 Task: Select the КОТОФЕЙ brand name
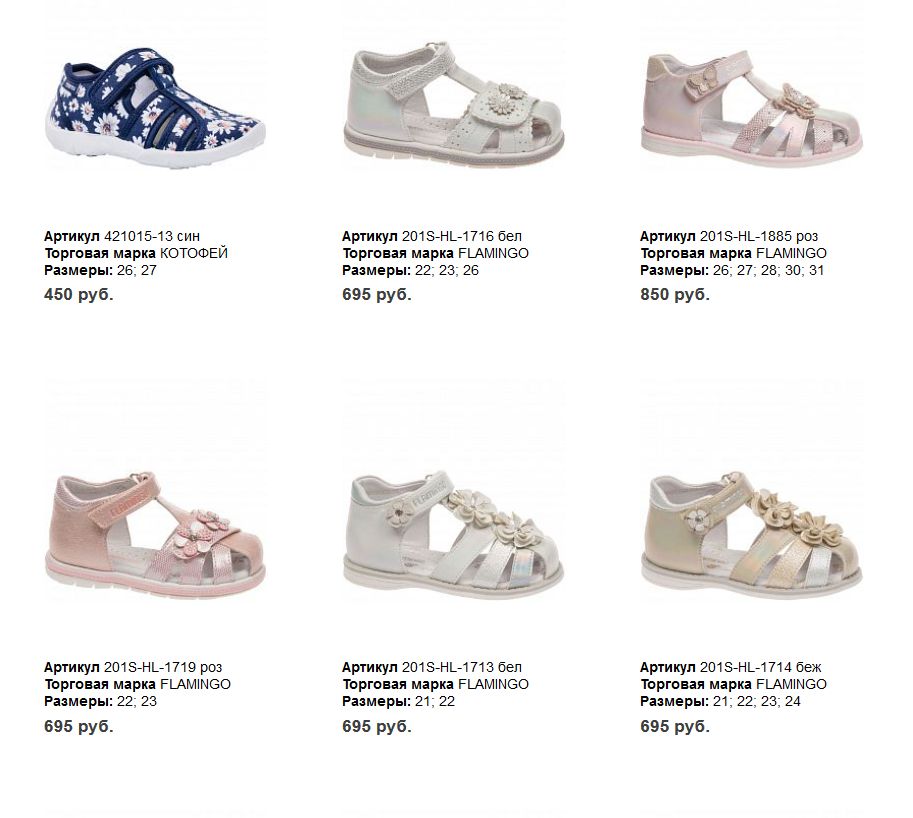[194, 253]
